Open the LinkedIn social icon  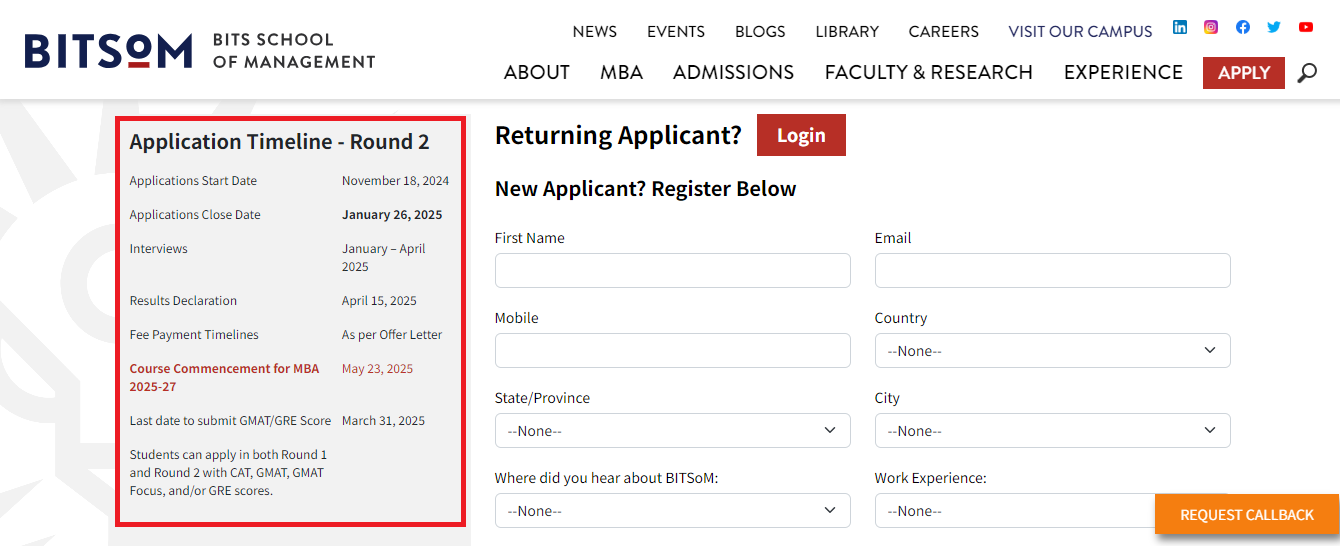click(x=1180, y=27)
